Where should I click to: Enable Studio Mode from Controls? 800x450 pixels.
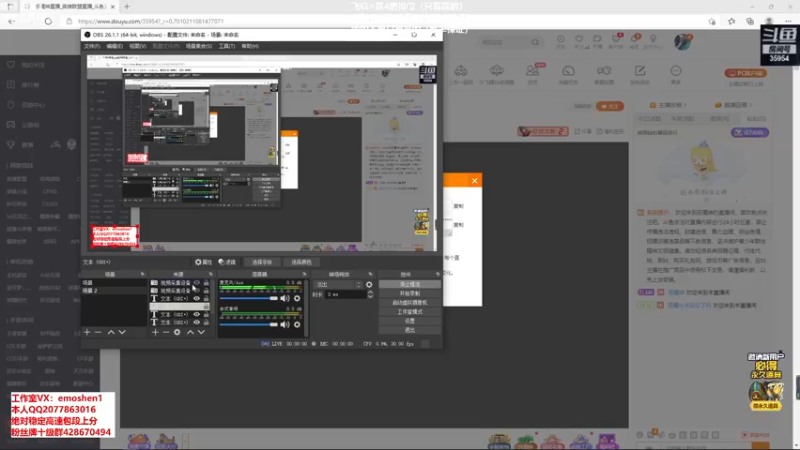409,312
